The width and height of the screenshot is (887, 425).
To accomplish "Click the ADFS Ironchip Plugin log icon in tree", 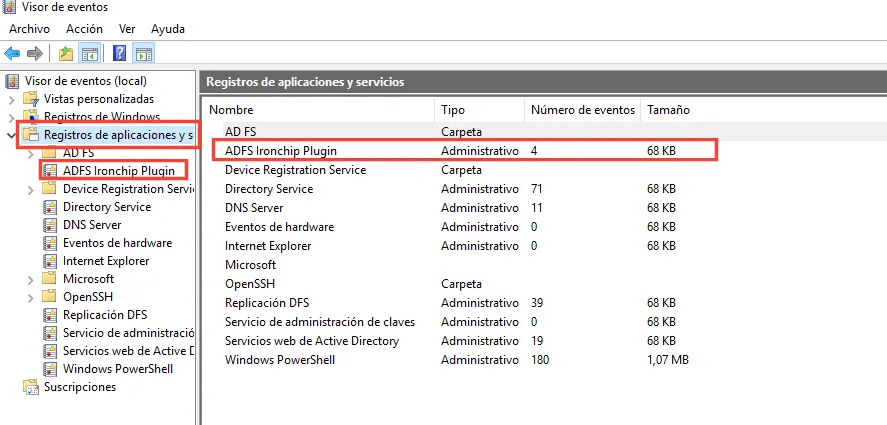I will 50,171.
